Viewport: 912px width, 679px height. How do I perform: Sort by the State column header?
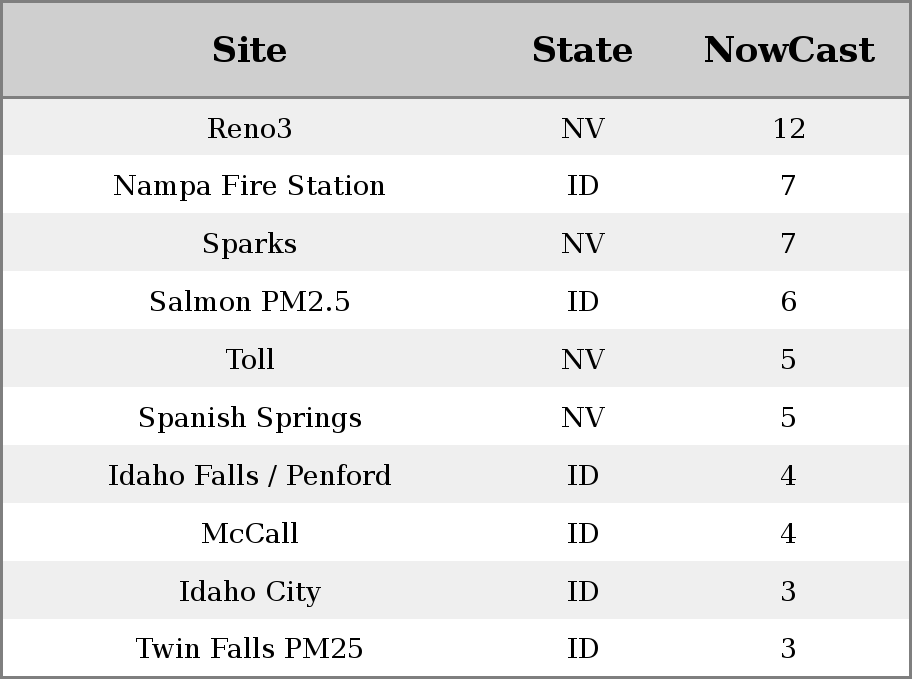coord(582,50)
